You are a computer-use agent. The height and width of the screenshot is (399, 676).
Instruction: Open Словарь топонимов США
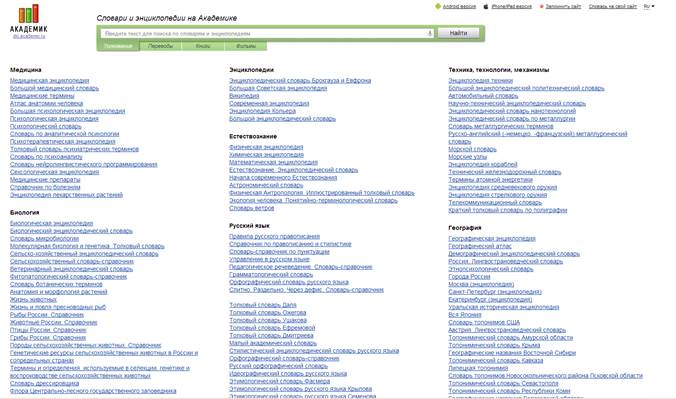484,323
